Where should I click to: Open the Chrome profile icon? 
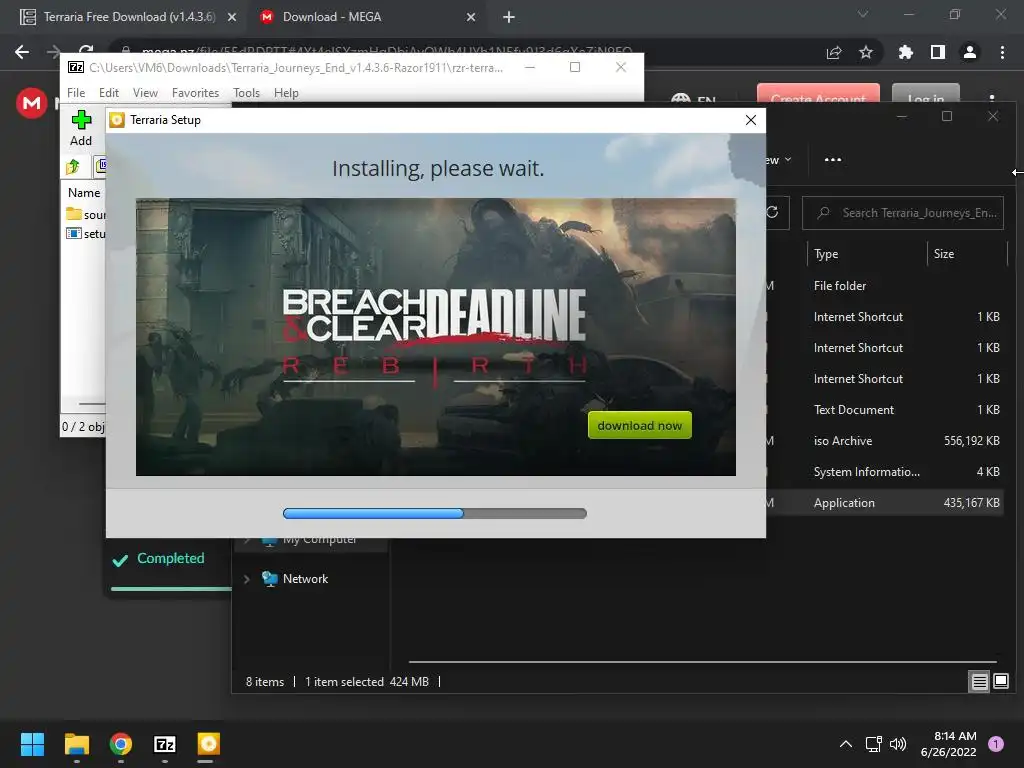970,52
